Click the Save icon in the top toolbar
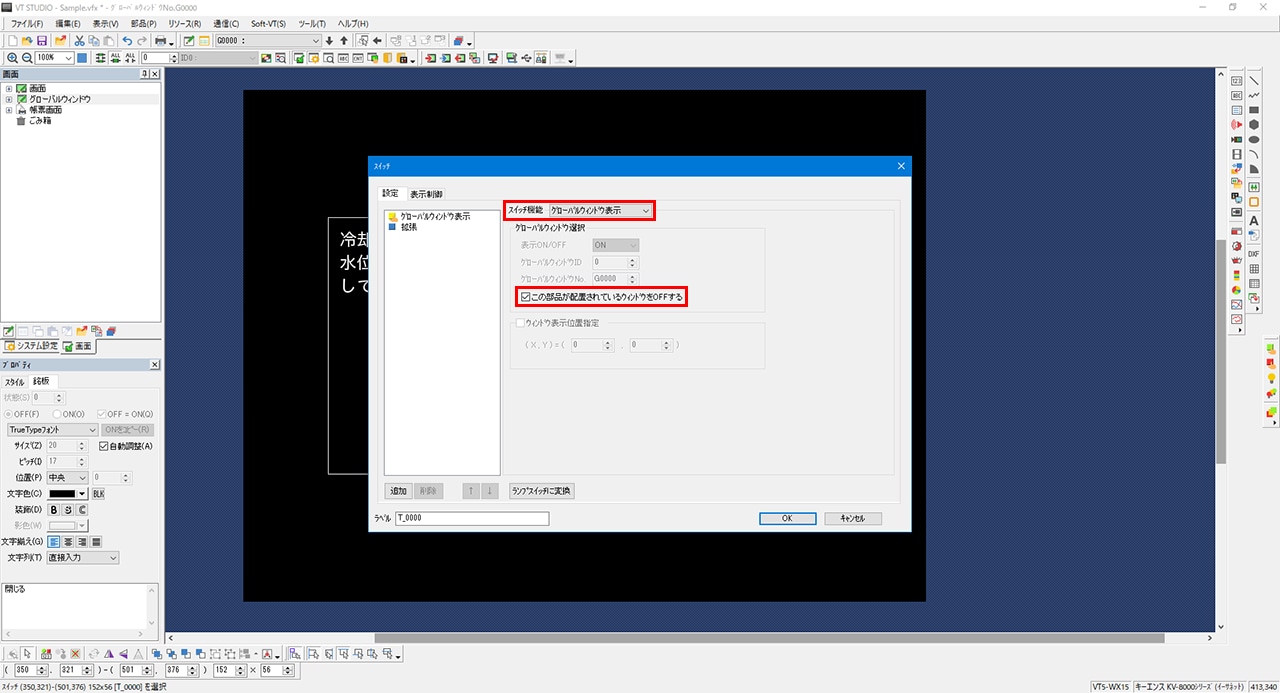This screenshot has height=693, width=1280. tap(42, 41)
